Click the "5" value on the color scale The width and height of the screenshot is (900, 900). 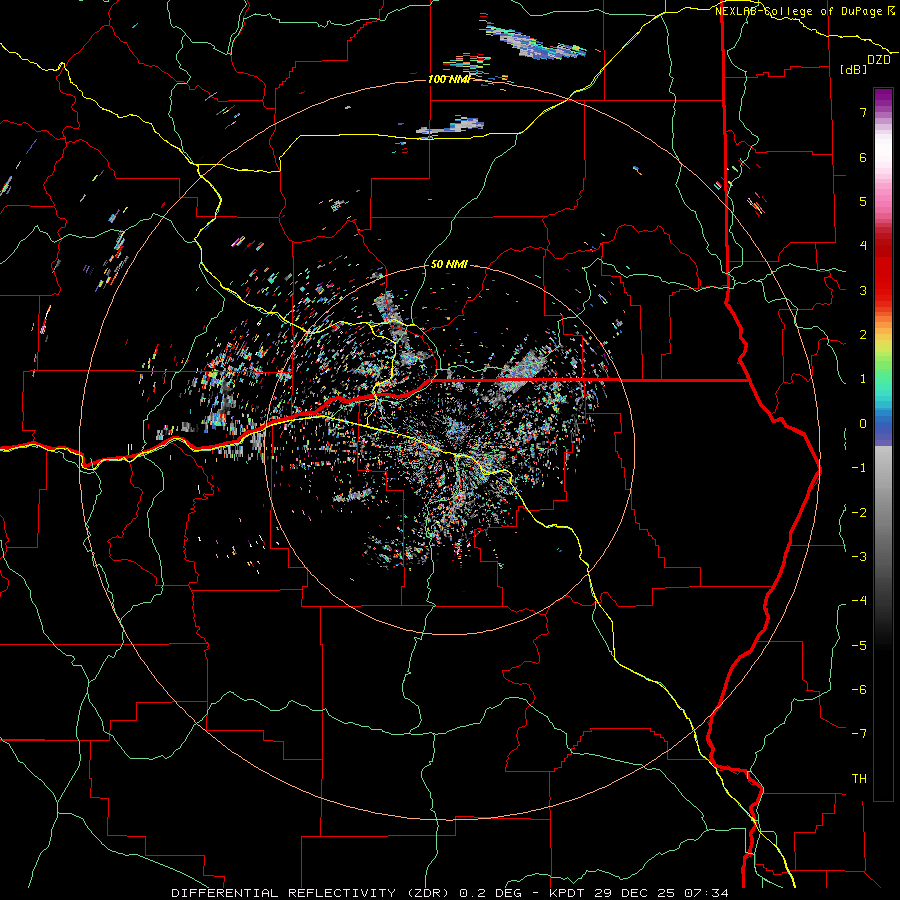point(863,201)
